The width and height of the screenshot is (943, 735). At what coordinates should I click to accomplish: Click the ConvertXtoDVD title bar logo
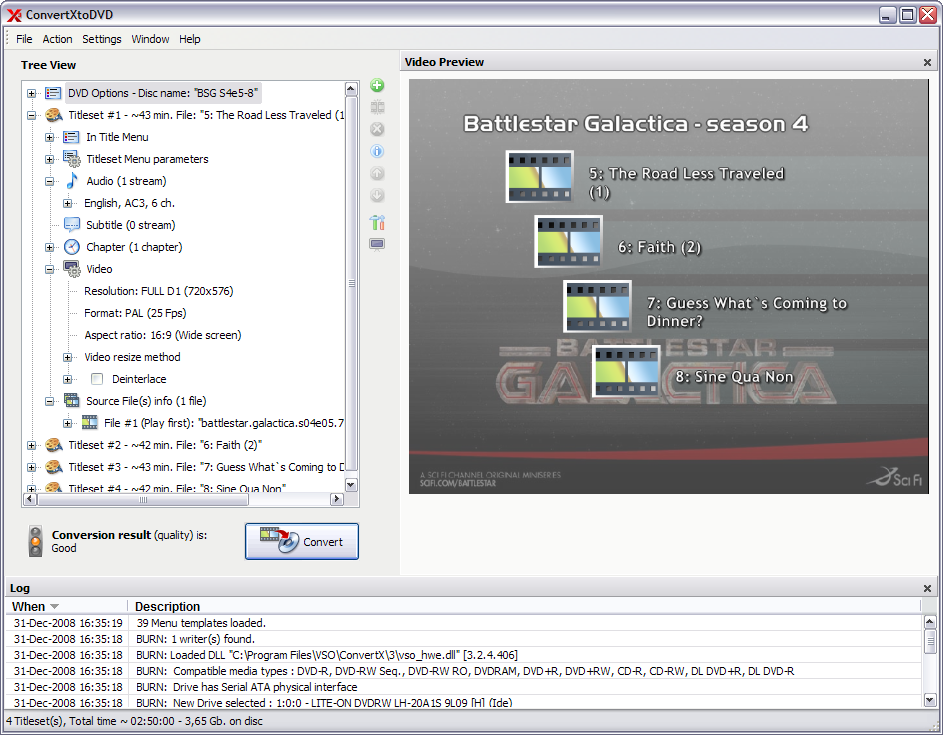14,15
